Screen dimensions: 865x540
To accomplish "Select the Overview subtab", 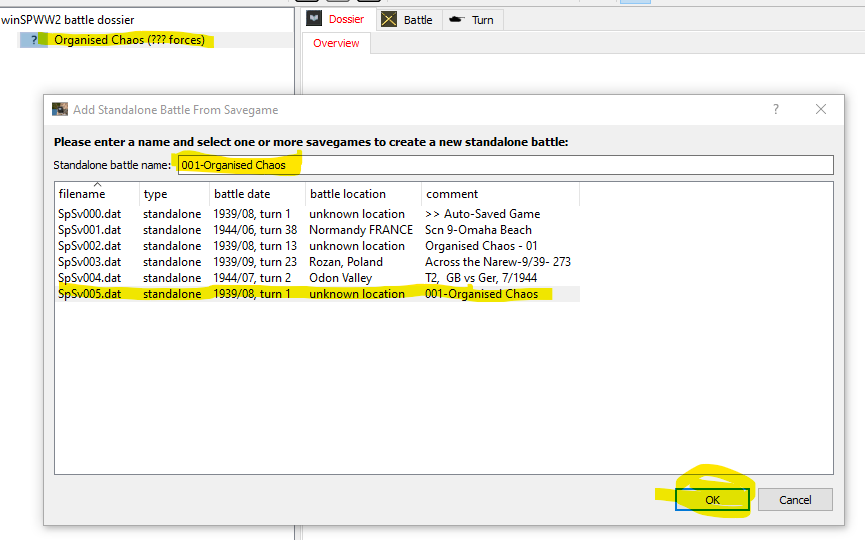I will [x=336, y=43].
